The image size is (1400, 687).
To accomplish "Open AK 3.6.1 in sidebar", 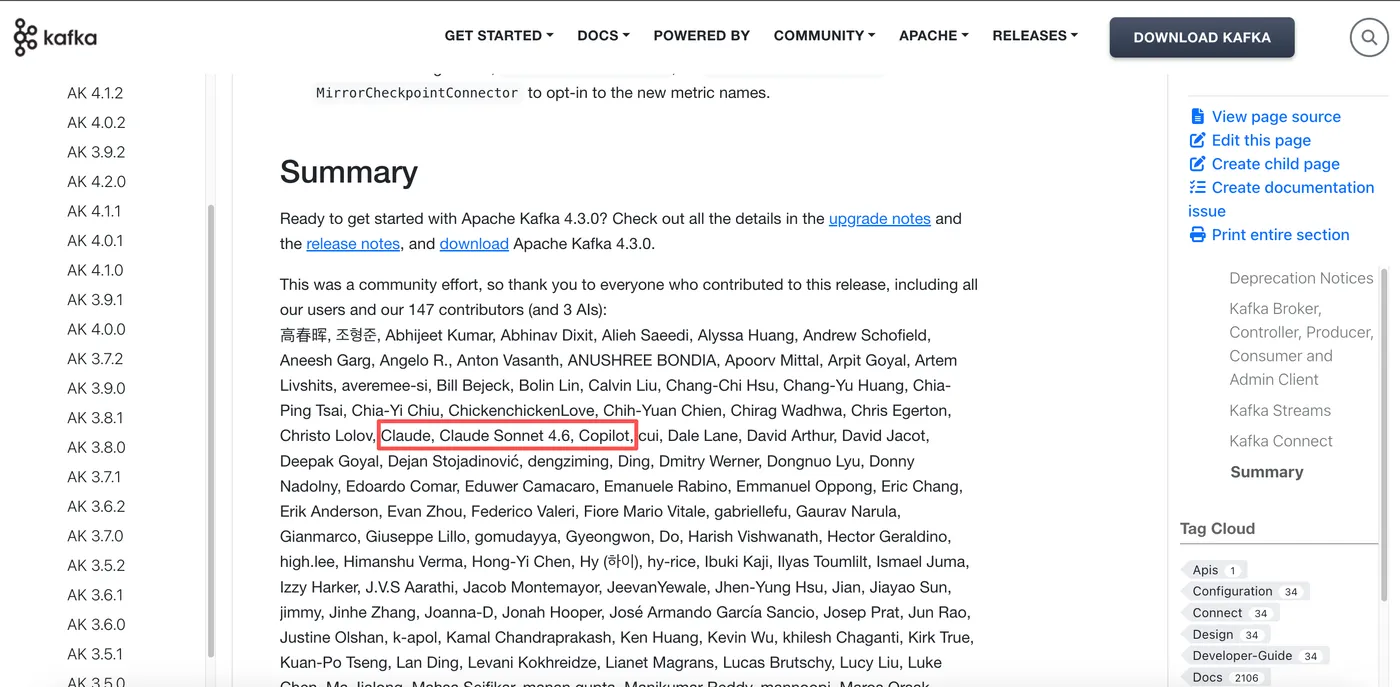I will click(x=95, y=594).
